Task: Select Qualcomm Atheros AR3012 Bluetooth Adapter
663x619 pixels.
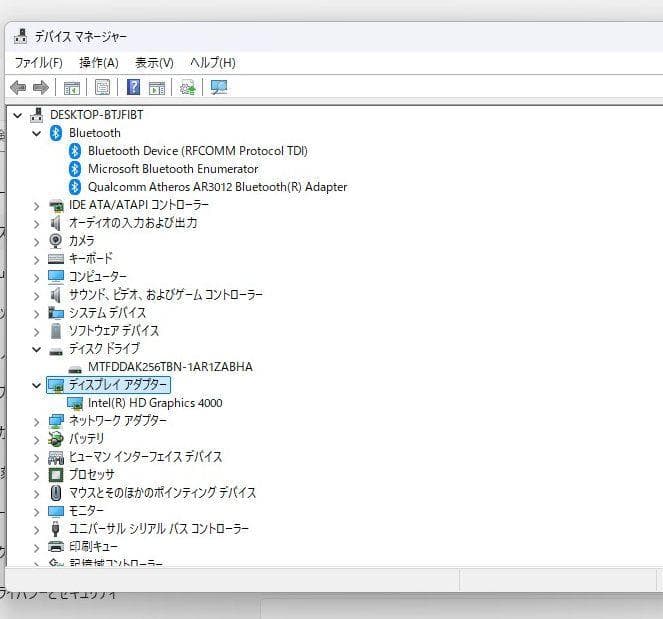Action: pyautogui.click(x=217, y=187)
